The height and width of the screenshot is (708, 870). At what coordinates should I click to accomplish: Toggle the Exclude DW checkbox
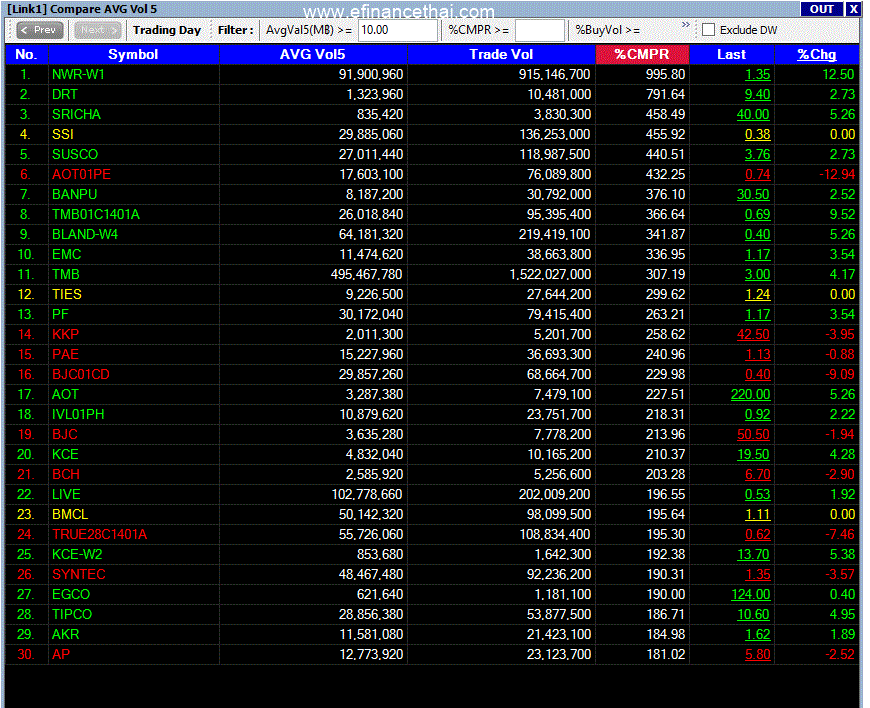[708, 30]
